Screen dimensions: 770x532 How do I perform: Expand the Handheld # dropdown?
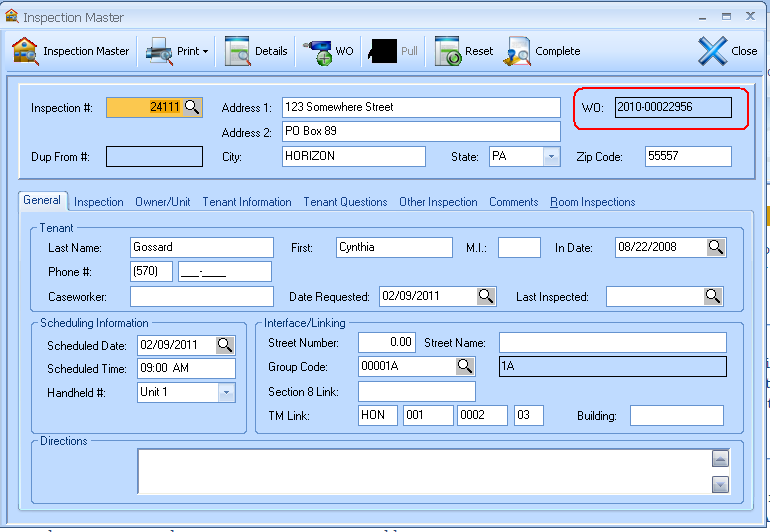pyautogui.click(x=226, y=393)
